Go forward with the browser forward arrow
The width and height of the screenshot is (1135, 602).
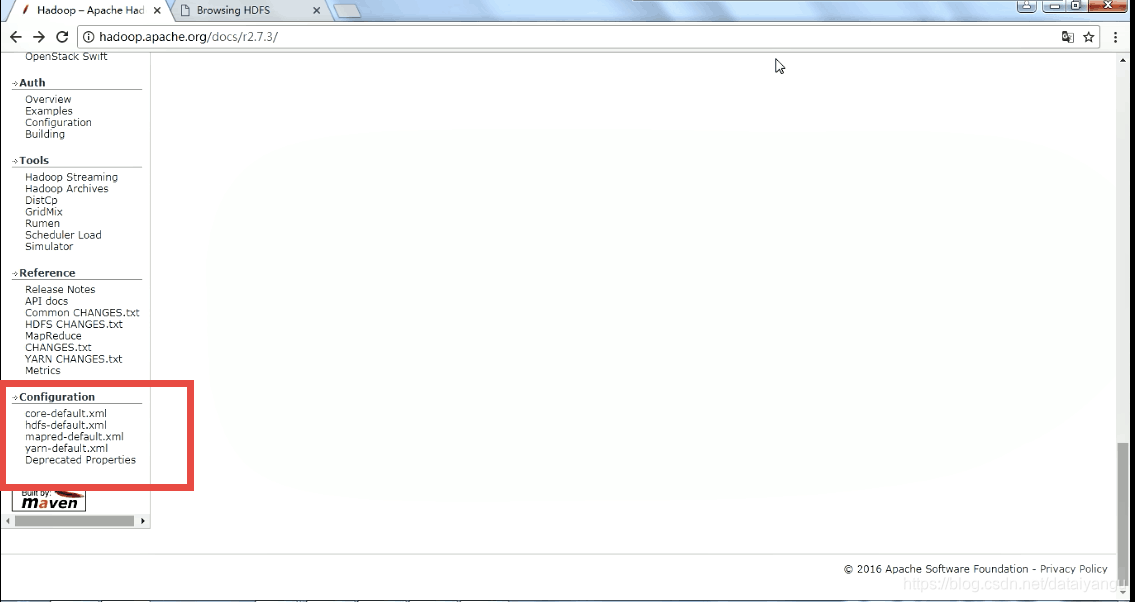tap(39, 37)
